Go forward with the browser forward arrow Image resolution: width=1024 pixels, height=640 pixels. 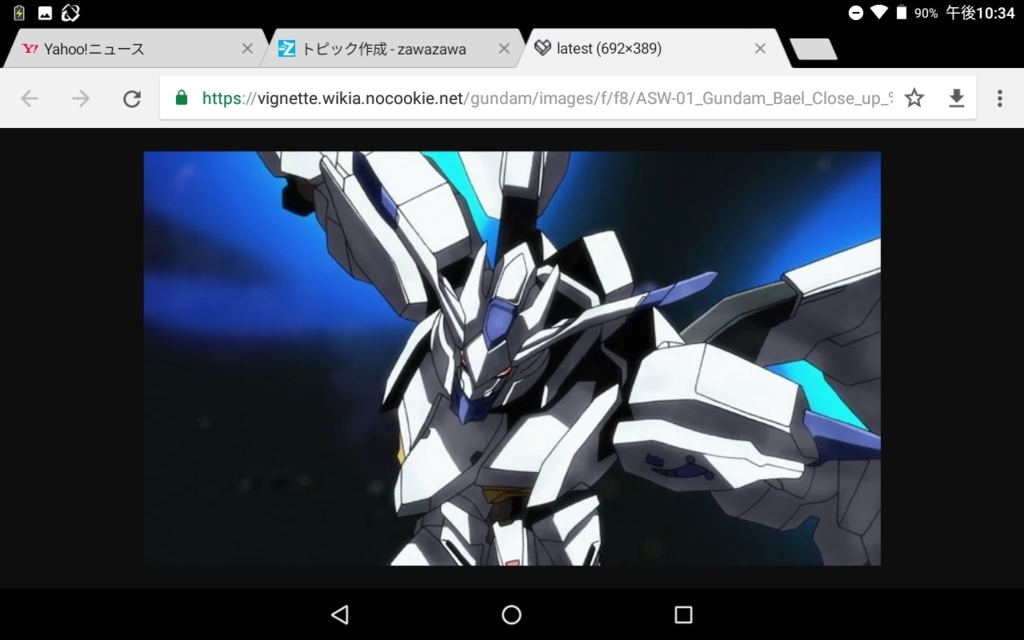point(81,99)
